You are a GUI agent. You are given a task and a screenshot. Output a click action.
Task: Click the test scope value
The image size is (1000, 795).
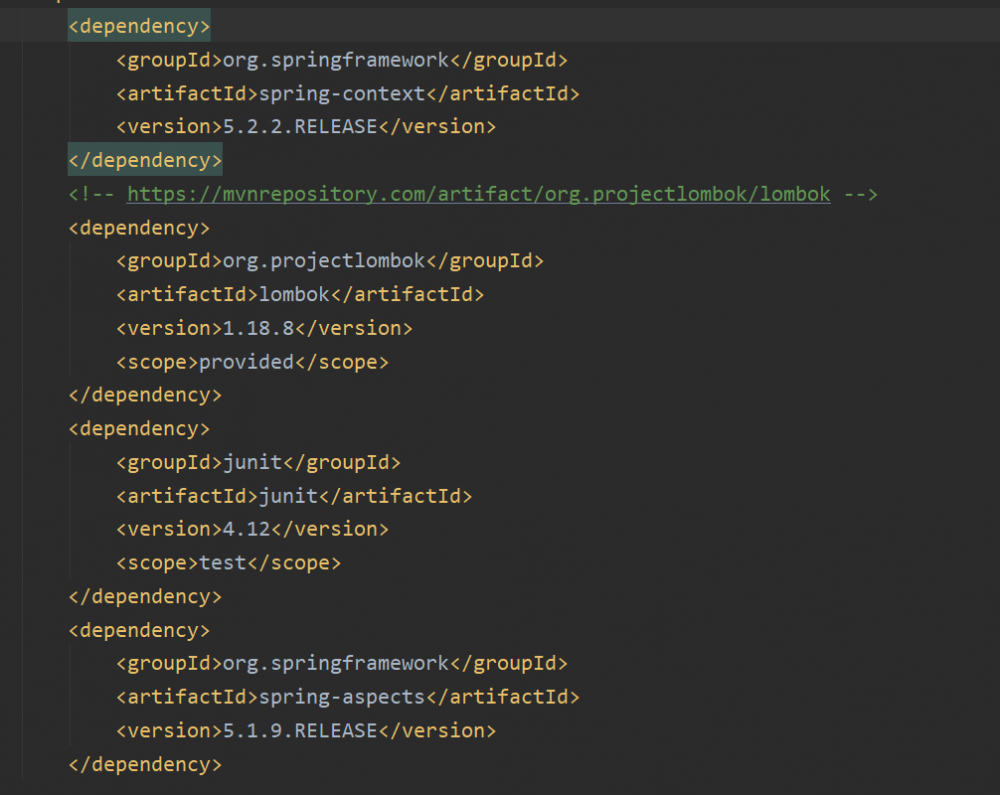(x=222, y=563)
